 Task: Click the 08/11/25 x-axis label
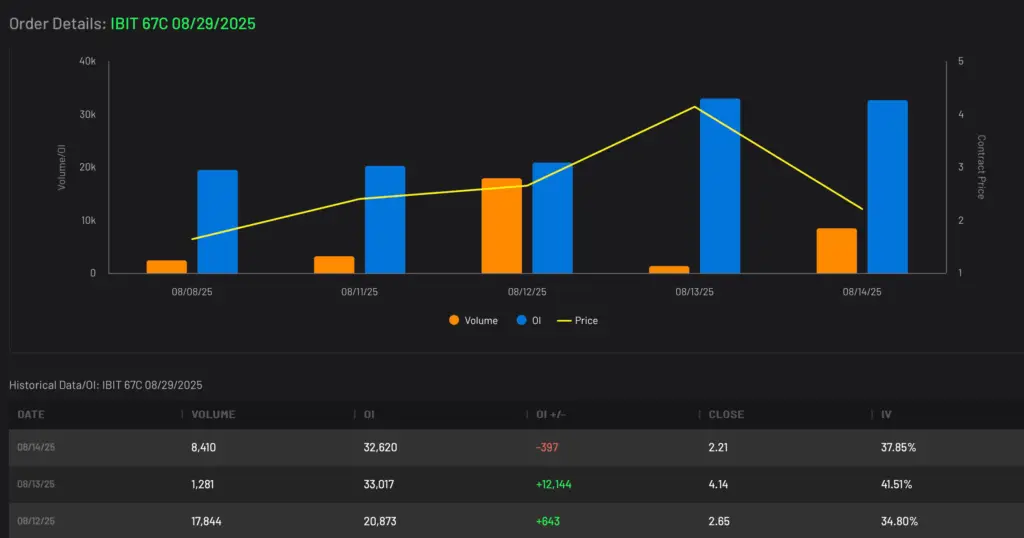[359, 292]
